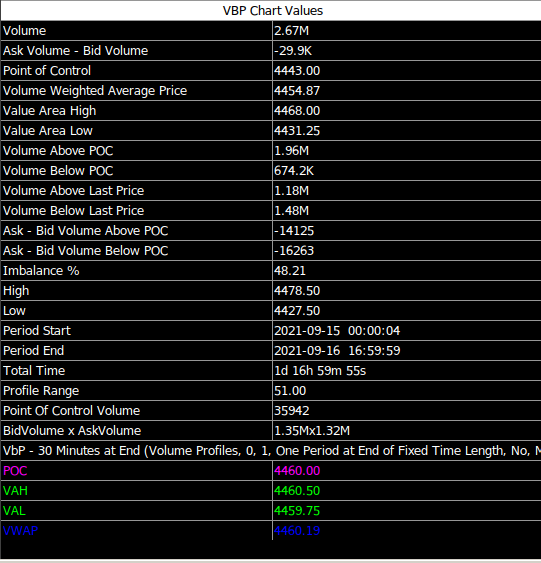Click the Volume Below POC label

58,171
